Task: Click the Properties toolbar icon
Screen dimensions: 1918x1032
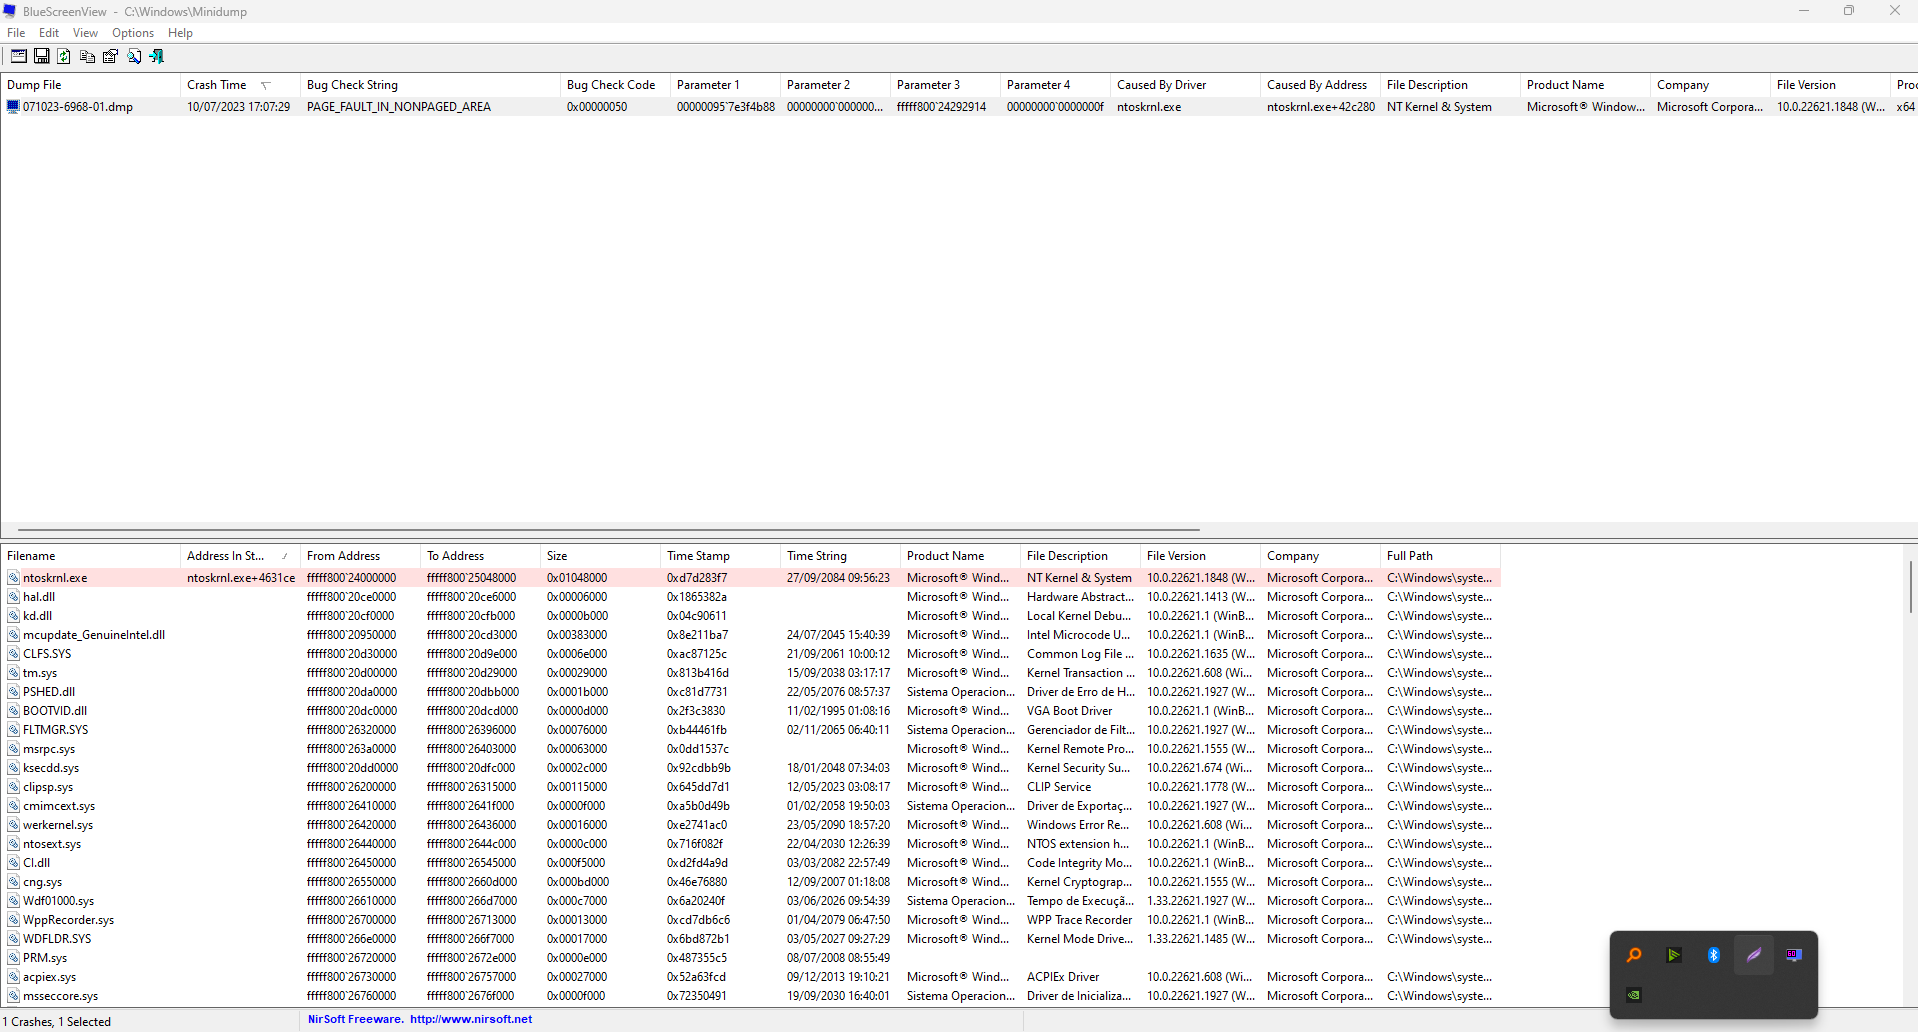Action: (x=110, y=56)
